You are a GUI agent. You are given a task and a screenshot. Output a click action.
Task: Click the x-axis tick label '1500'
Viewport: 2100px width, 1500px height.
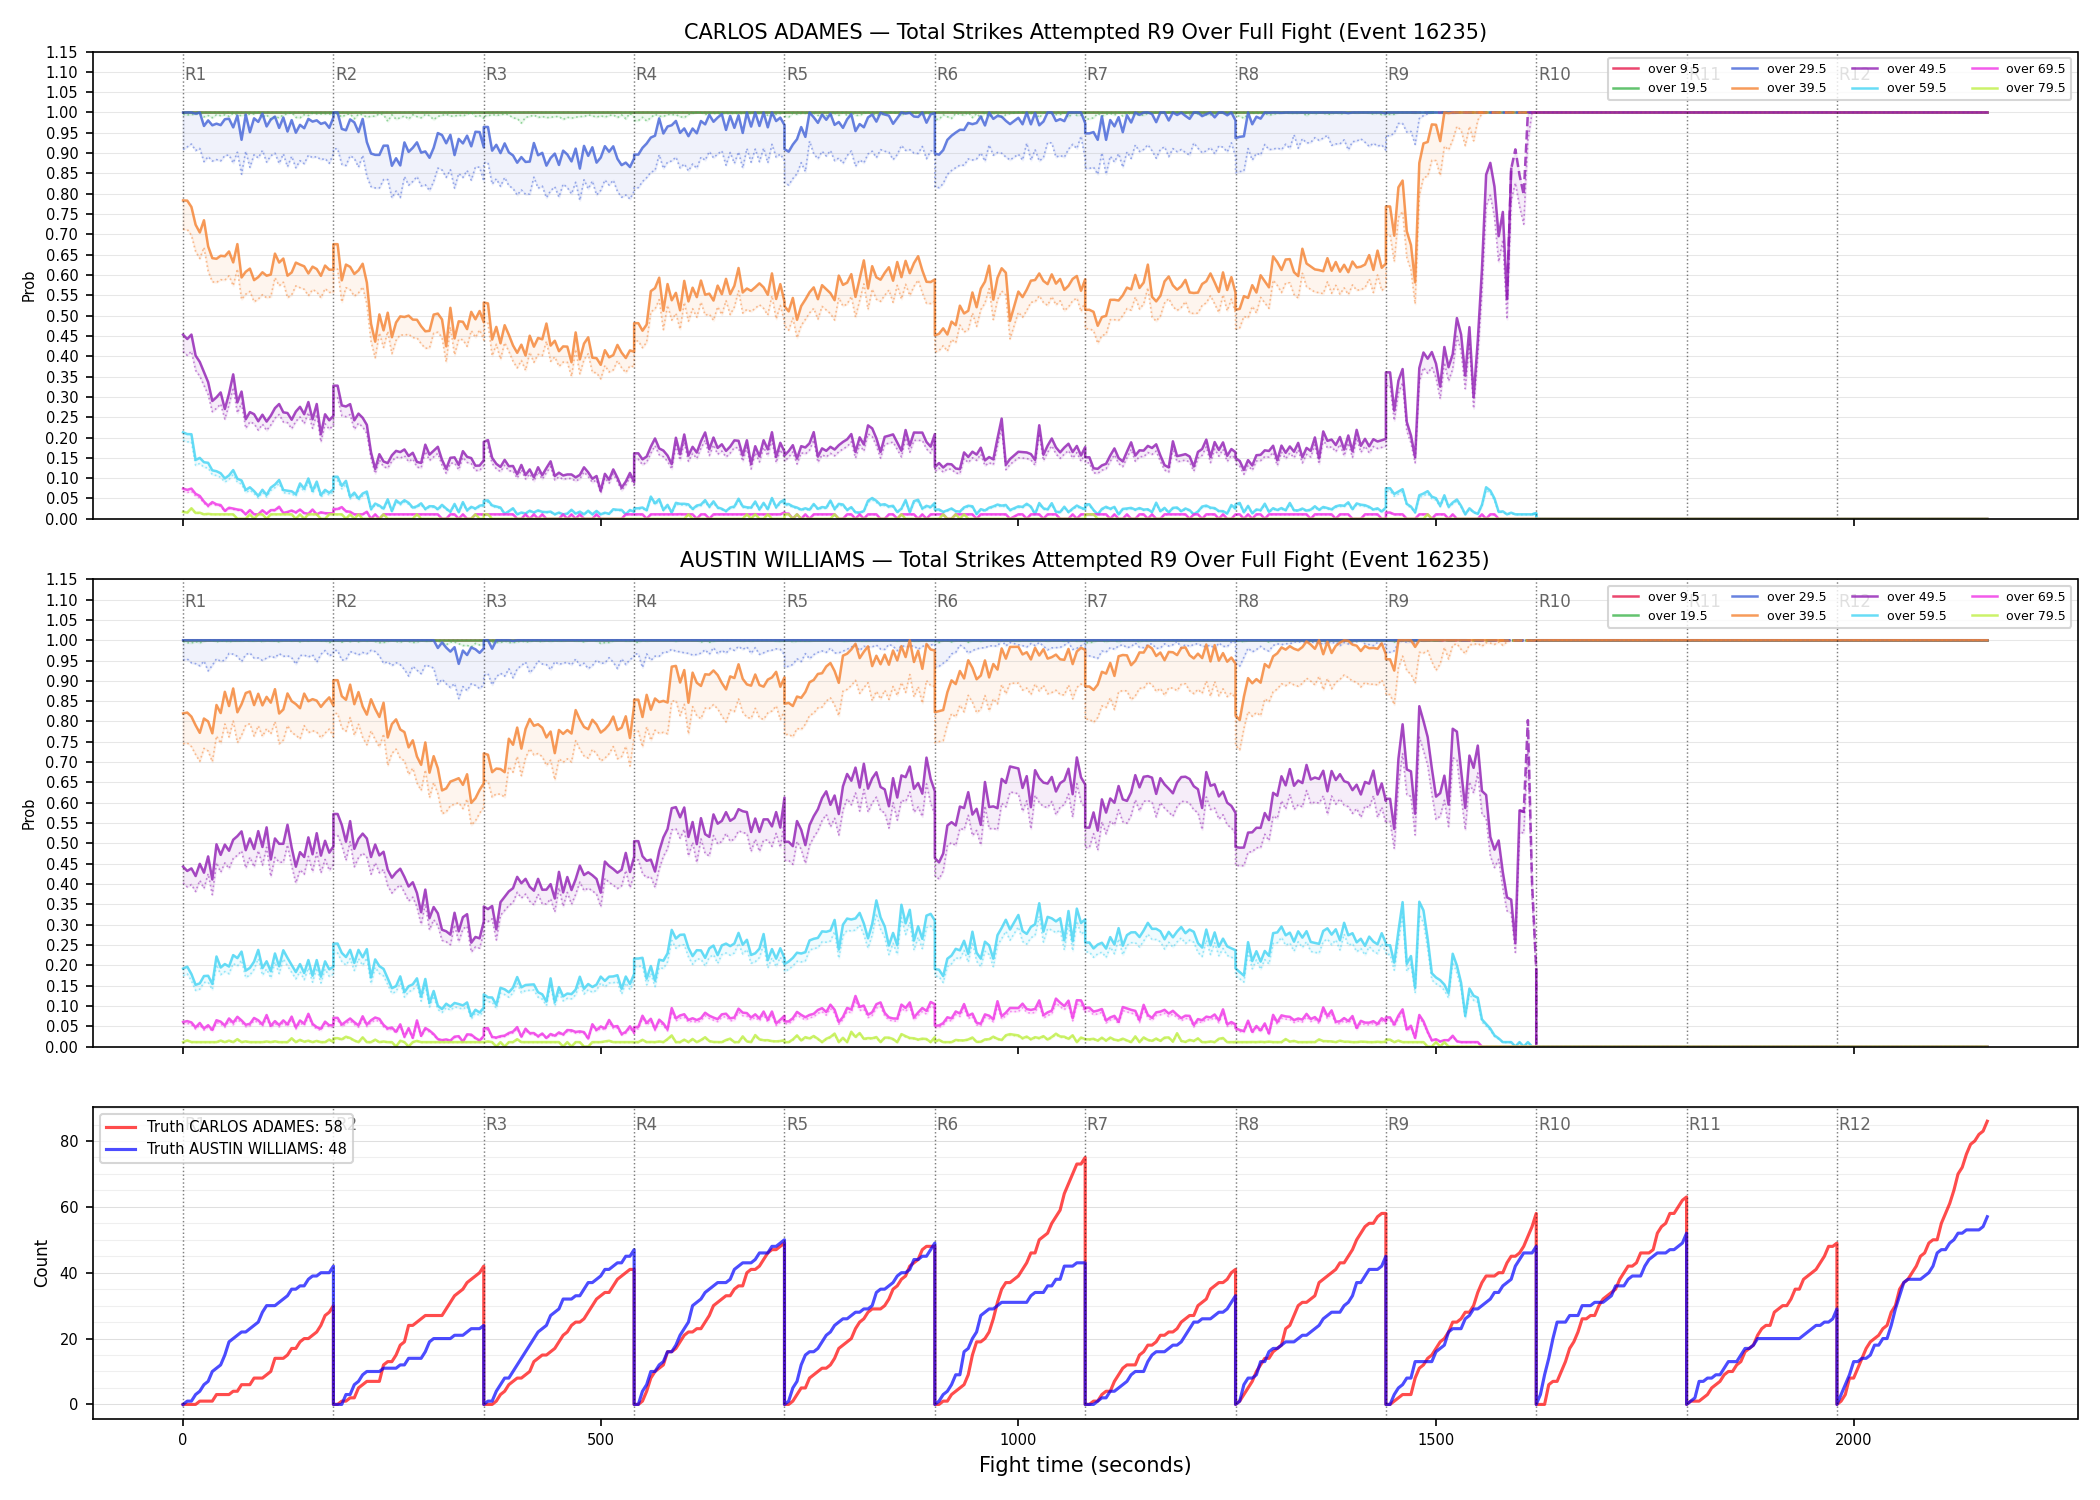pos(1436,1439)
